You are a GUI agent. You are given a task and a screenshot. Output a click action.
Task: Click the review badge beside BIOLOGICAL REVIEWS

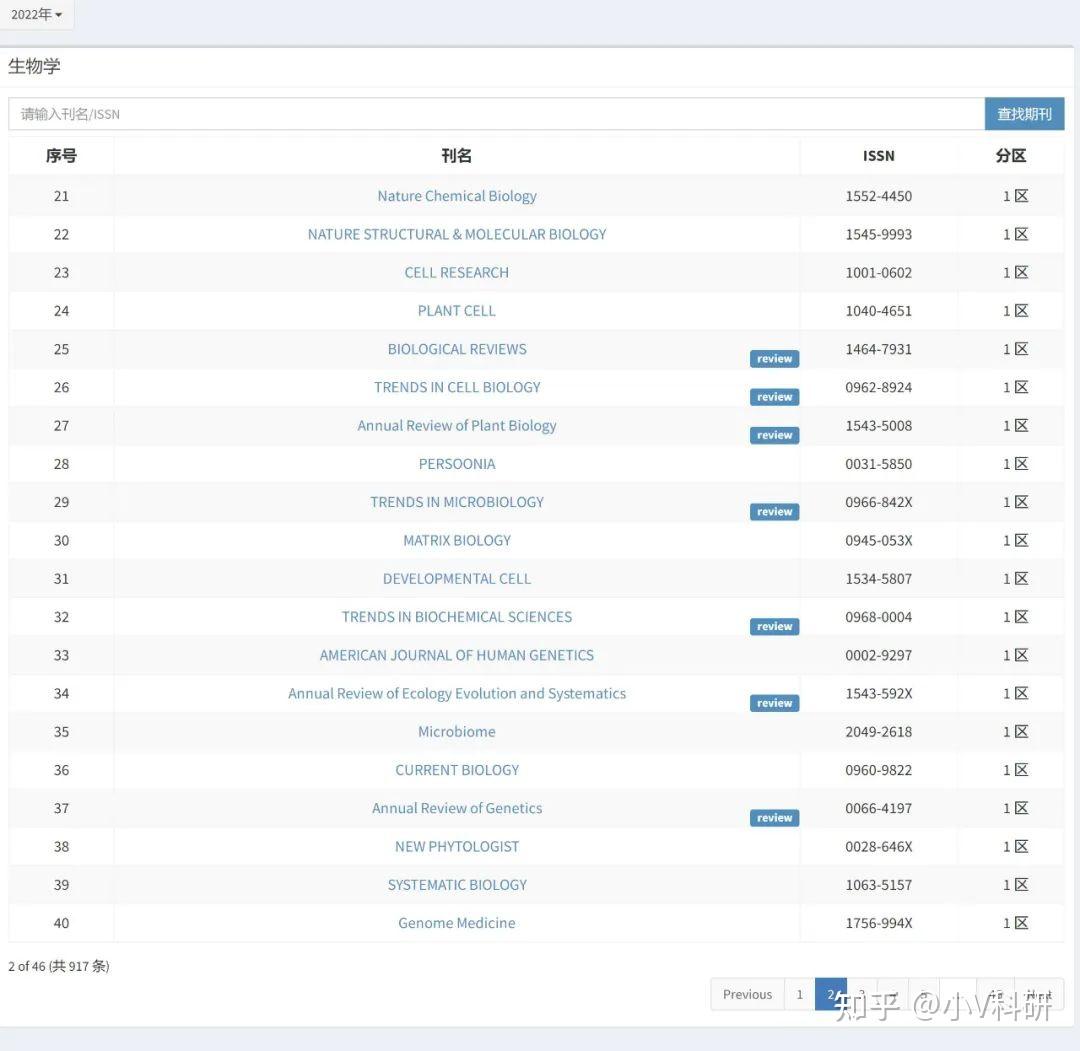(774, 359)
